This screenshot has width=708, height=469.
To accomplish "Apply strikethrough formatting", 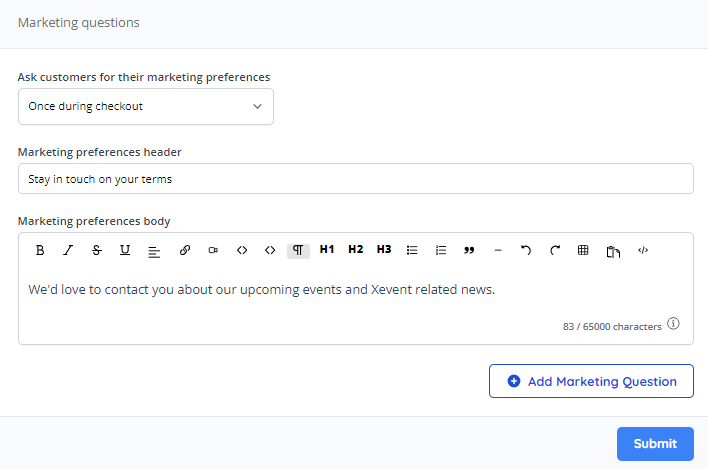I will pos(96,250).
